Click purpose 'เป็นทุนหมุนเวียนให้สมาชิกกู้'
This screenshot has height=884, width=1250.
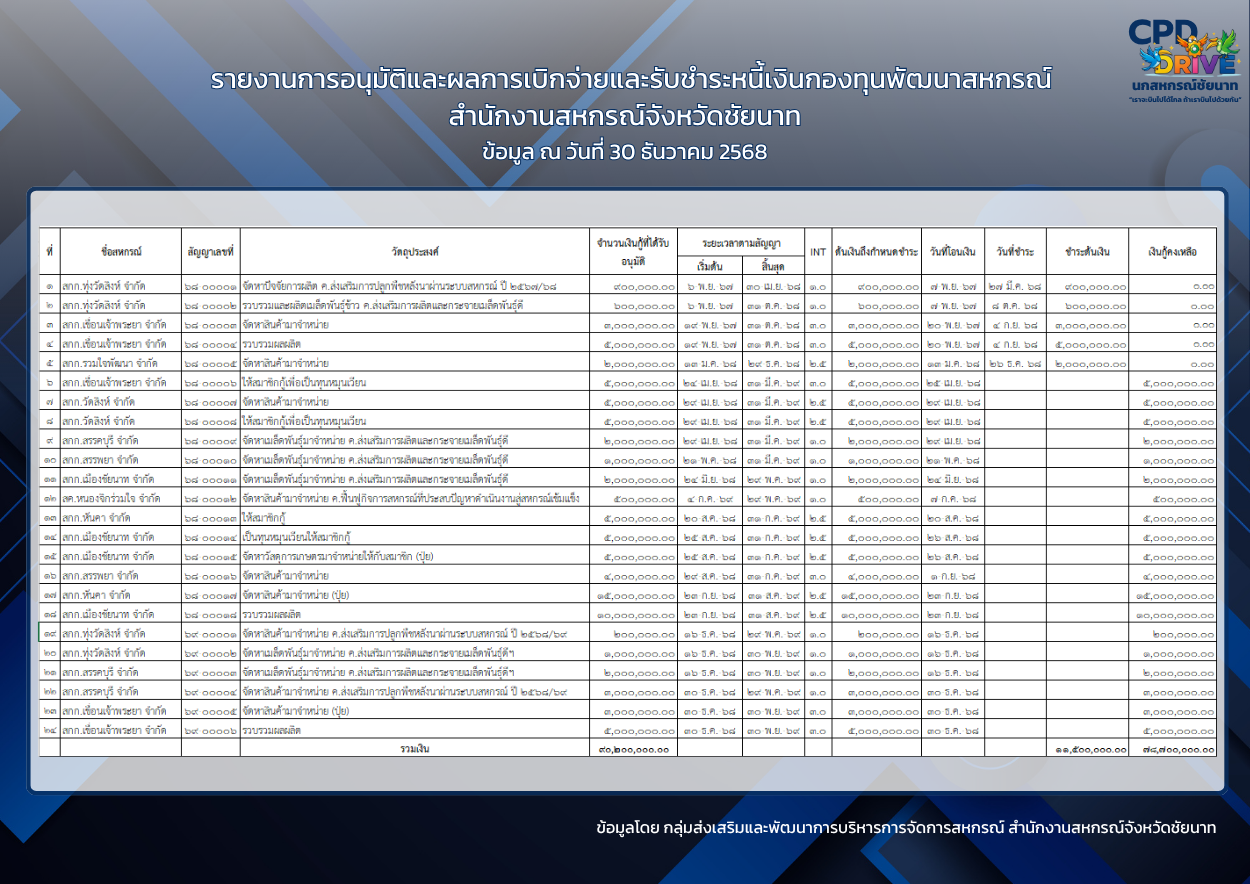tap(297, 537)
